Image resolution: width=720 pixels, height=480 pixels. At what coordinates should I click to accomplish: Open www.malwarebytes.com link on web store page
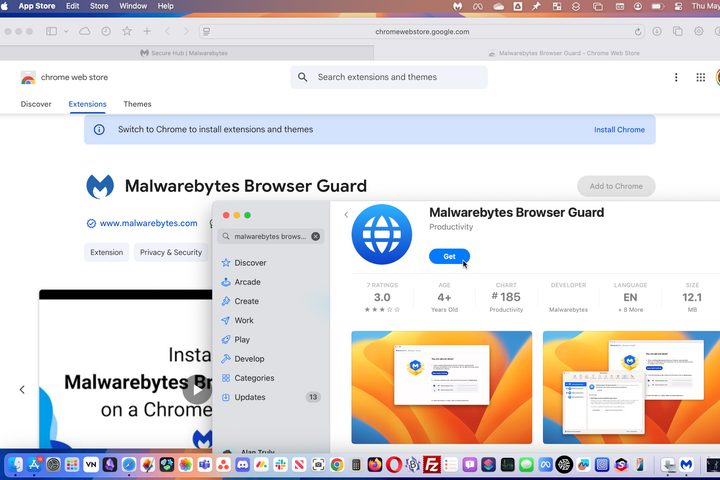[x=148, y=223]
